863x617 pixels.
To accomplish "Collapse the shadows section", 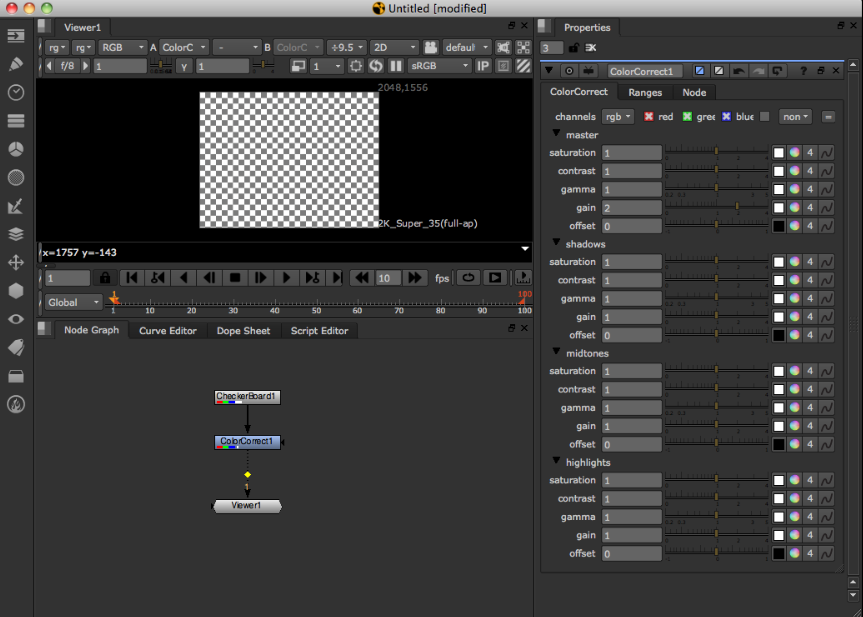I will click(x=557, y=244).
